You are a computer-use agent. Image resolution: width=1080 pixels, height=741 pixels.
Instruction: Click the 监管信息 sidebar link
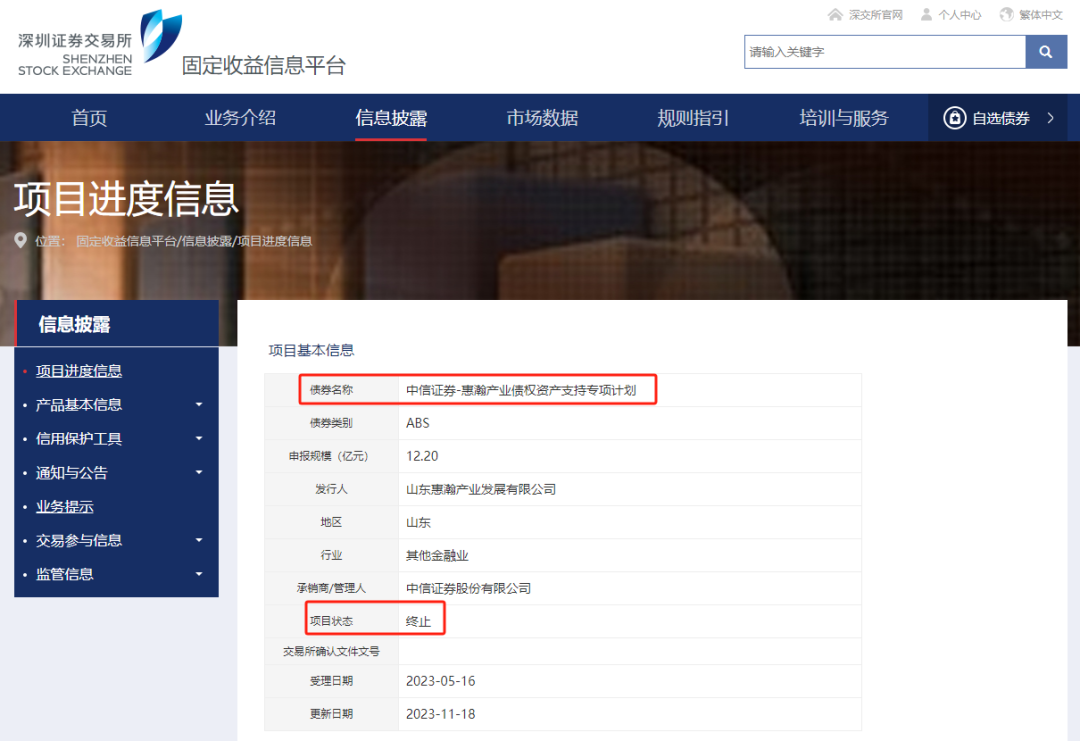[64, 574]
